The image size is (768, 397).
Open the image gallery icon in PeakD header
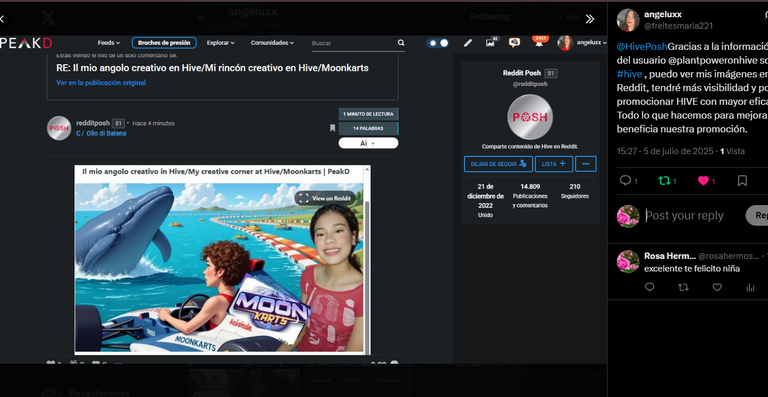[491, 42]
